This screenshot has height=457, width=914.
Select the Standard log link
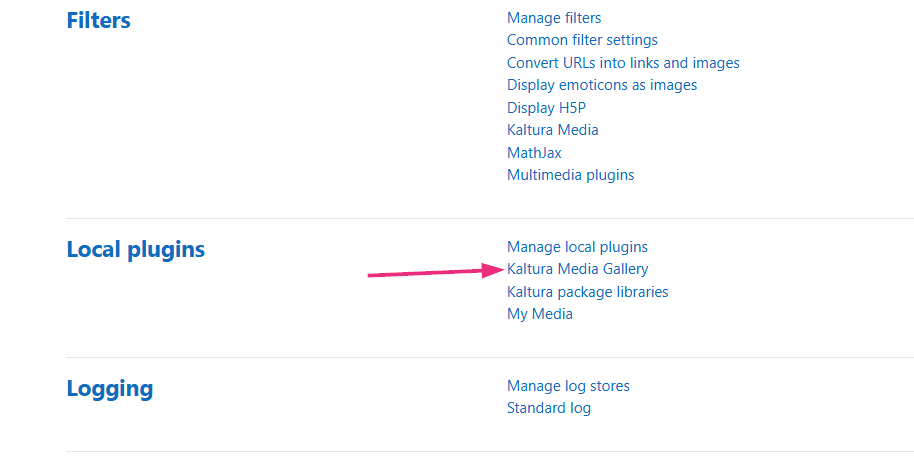549,408
